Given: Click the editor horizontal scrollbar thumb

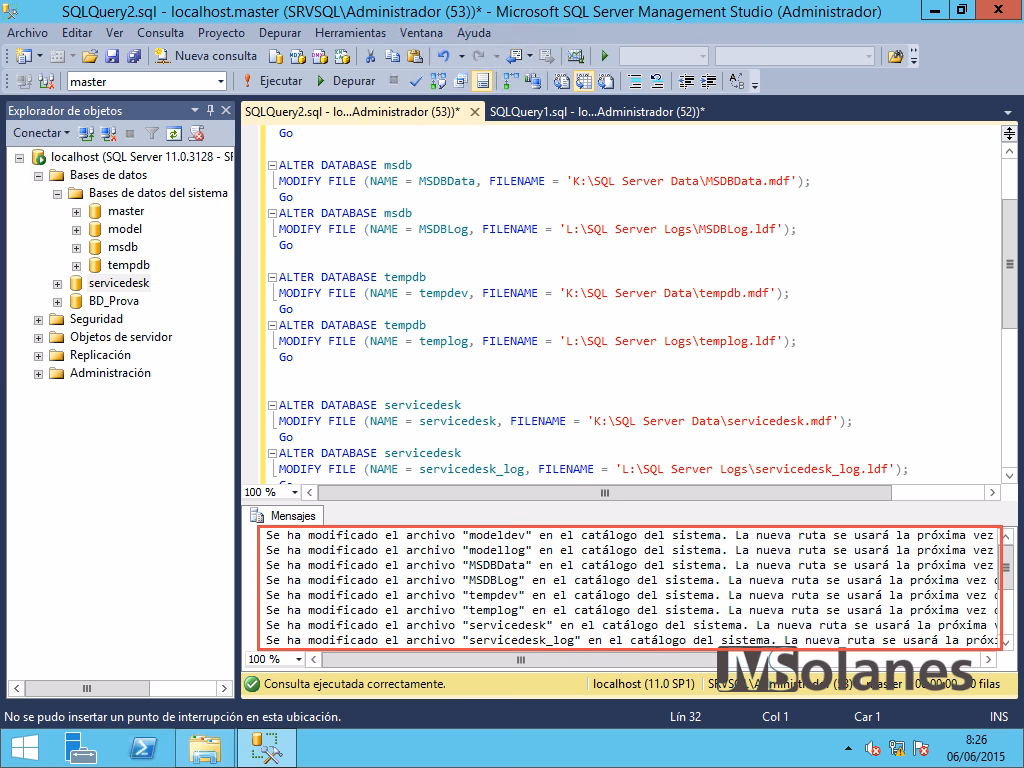Looking at the screenshot, I should point(605,492).
